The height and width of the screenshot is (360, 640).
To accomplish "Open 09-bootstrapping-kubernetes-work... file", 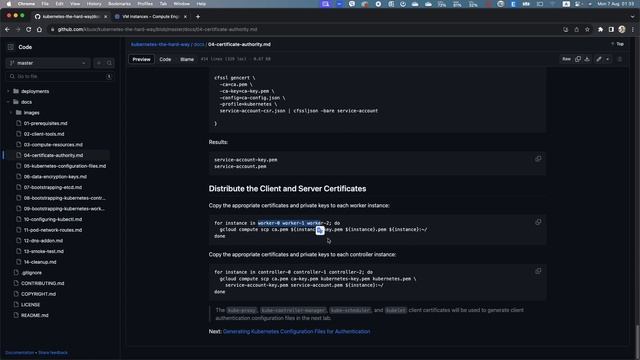I will 64,209.
